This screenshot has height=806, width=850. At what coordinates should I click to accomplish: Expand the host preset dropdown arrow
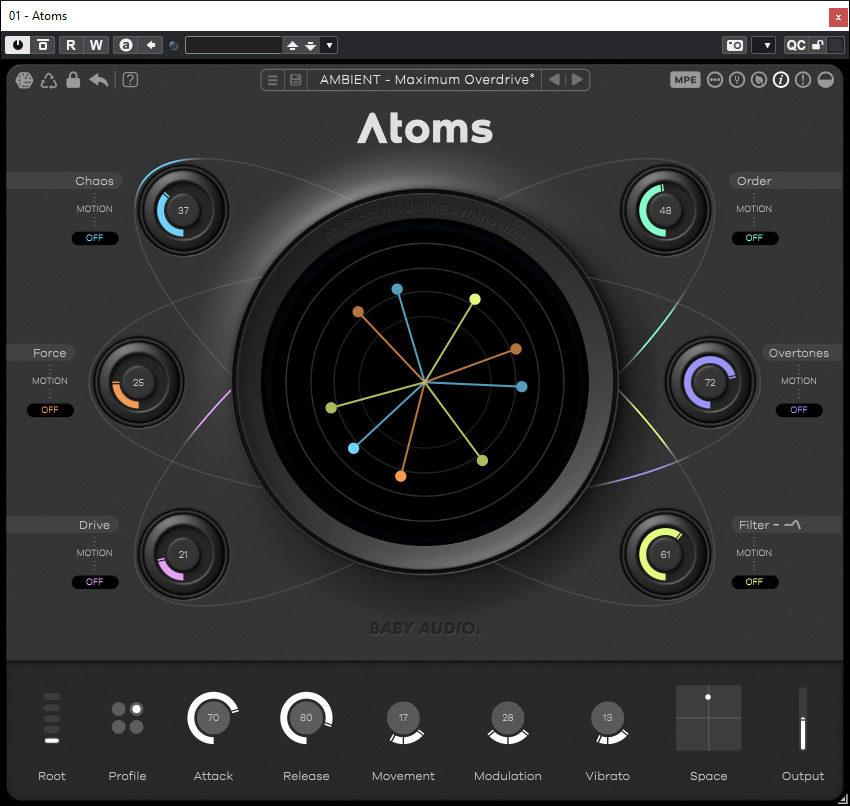tap(330, 45)
